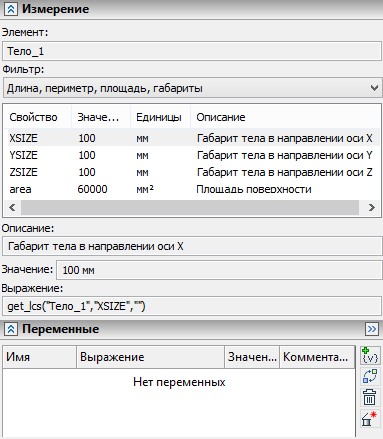Collapse the Измерение section header

pos(10,9)
